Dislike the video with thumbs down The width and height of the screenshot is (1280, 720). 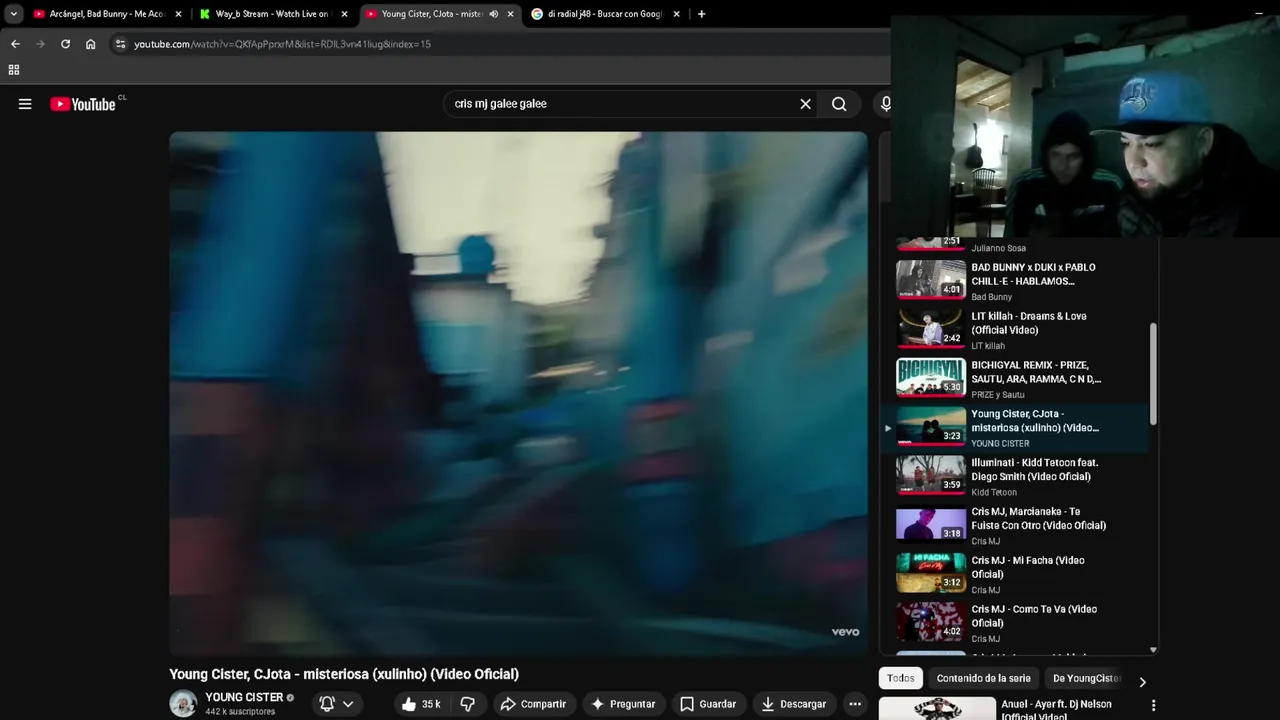[x=467, y=704]
